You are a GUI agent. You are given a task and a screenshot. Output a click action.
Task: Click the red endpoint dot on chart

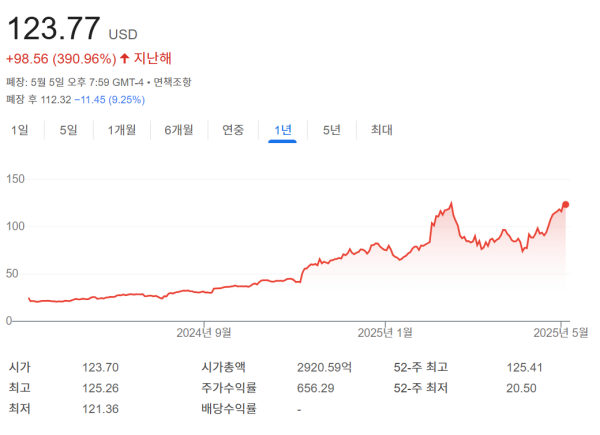pos(566,205)
